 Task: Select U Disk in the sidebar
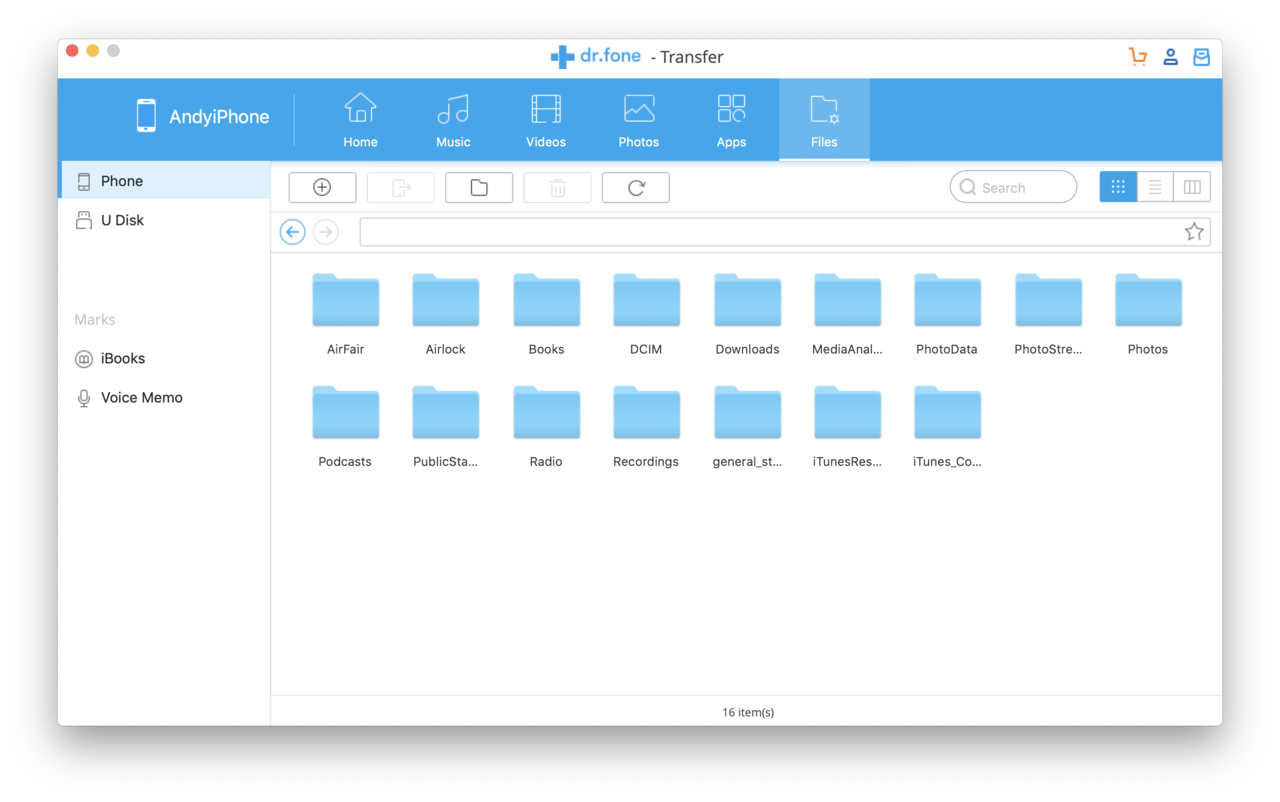pyautogui.click(x=164, y=220)
